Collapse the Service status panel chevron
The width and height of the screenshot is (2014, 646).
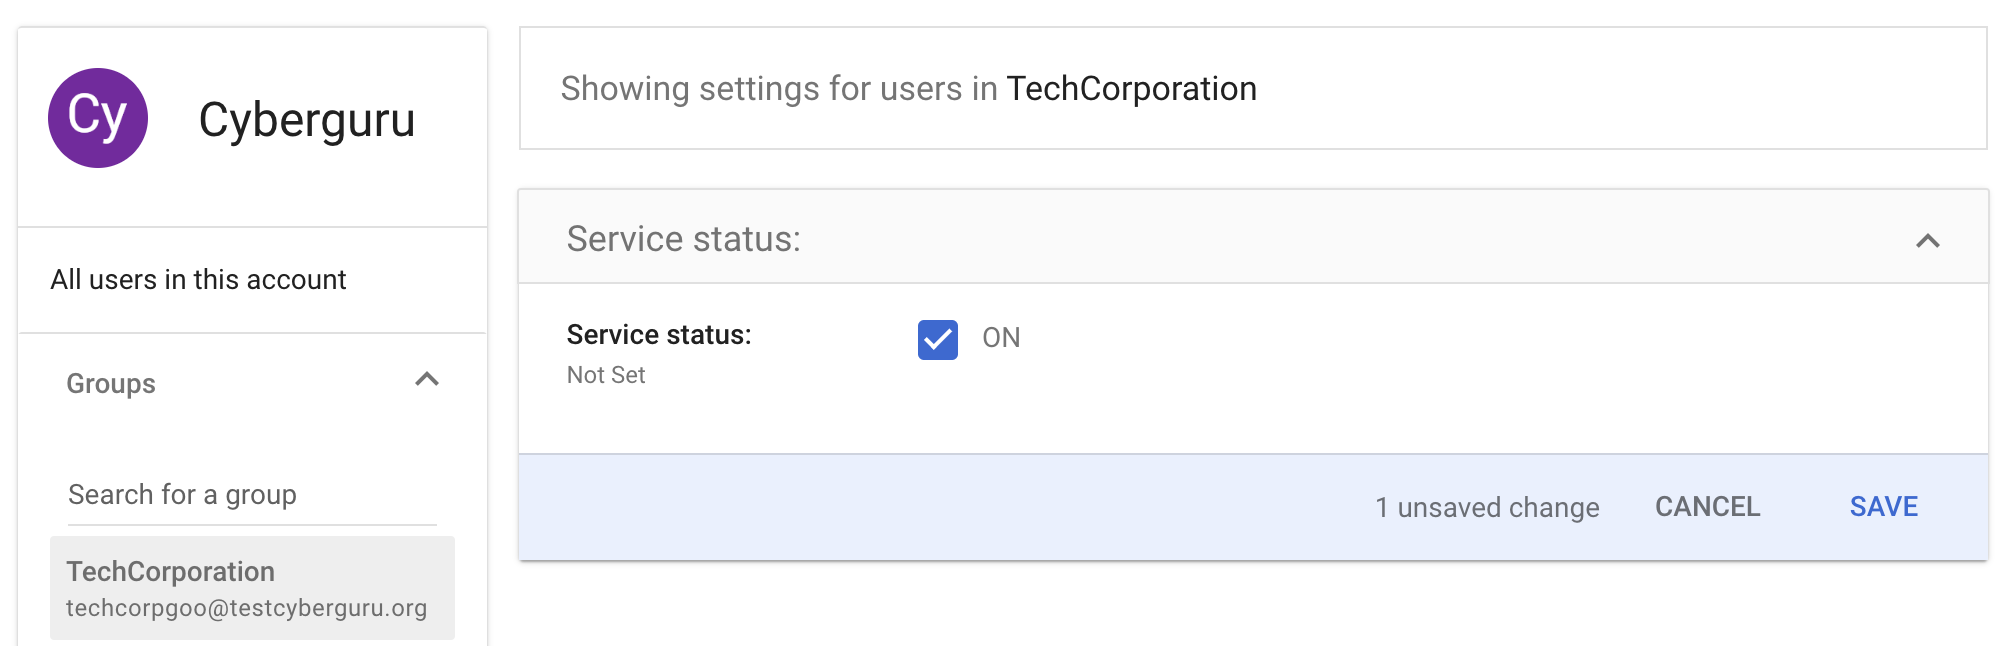pos(1927,241)
